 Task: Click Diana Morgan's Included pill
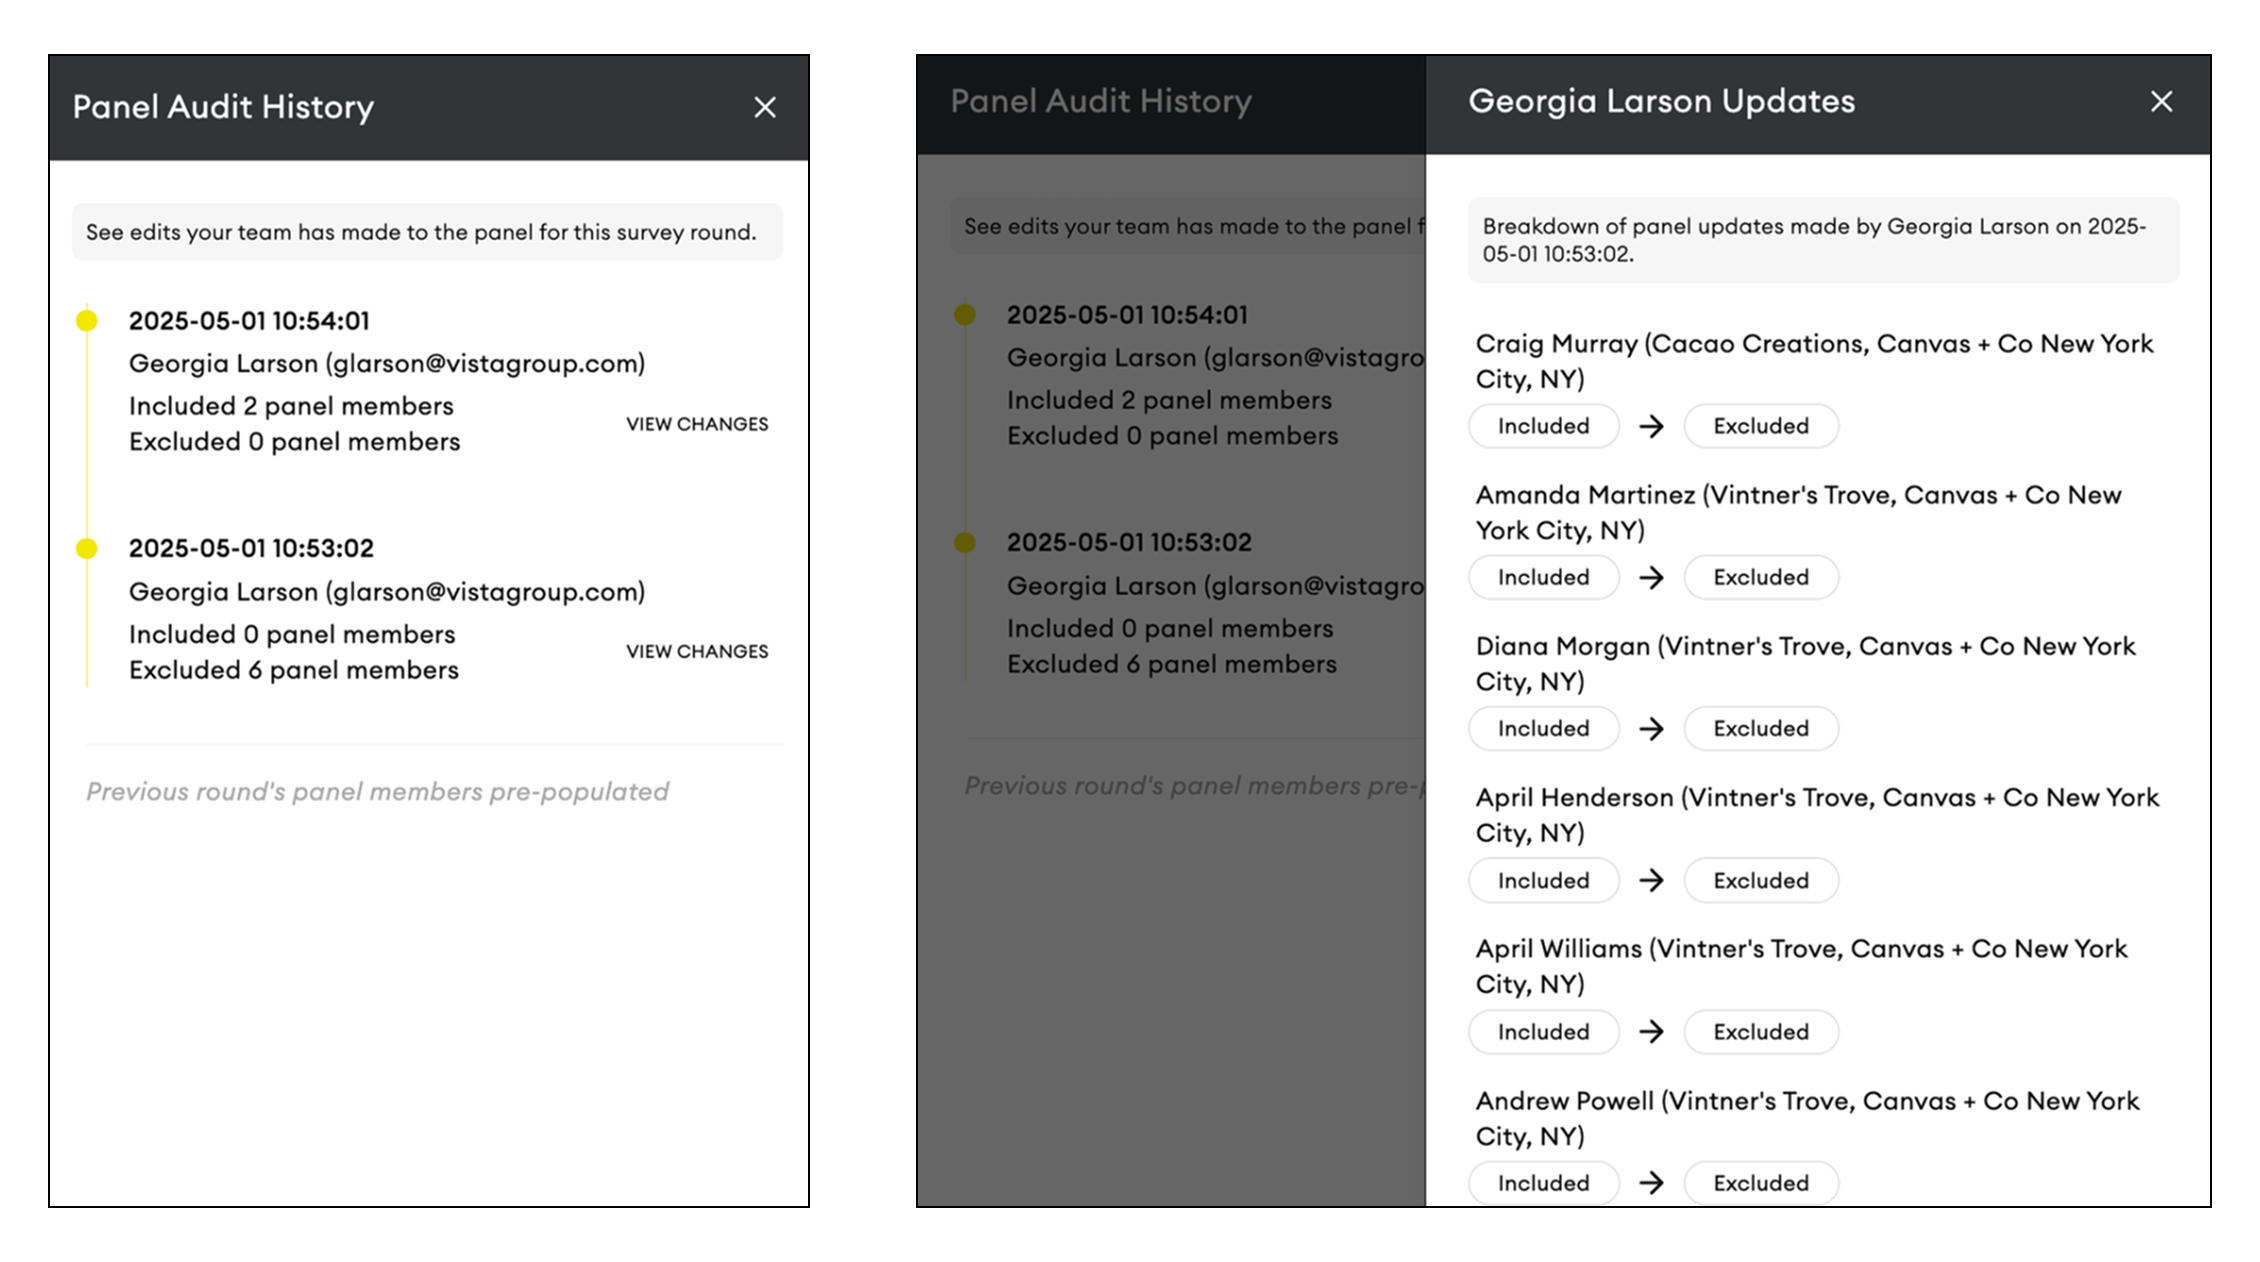click(x=1543, y=728)
